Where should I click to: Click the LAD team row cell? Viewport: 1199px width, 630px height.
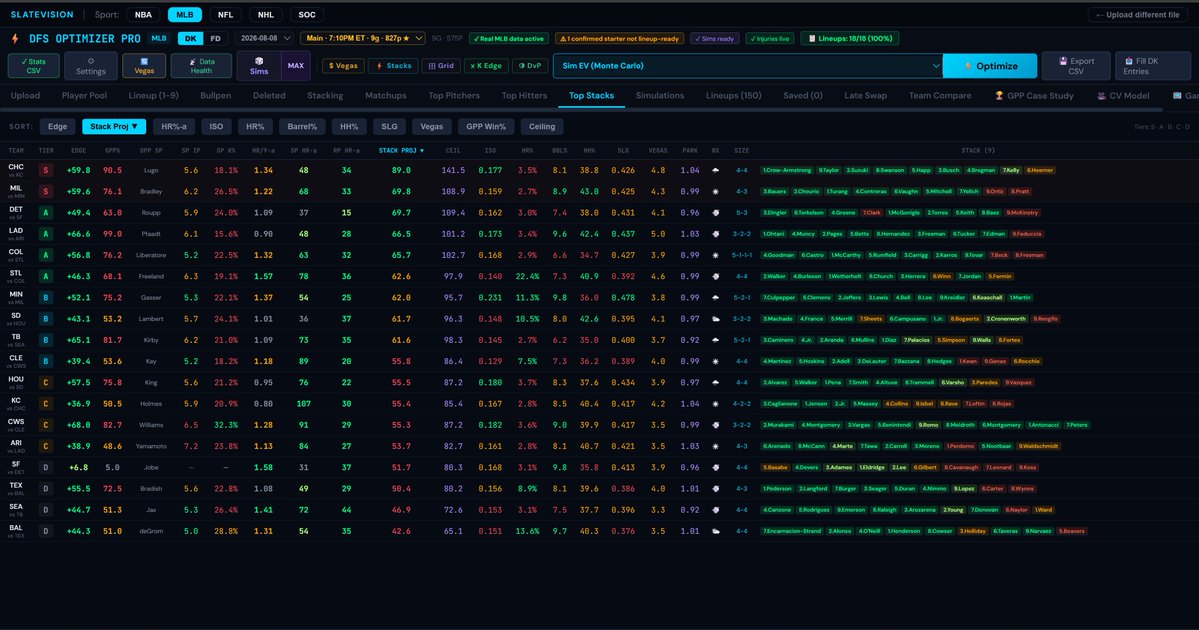[15, 233]
